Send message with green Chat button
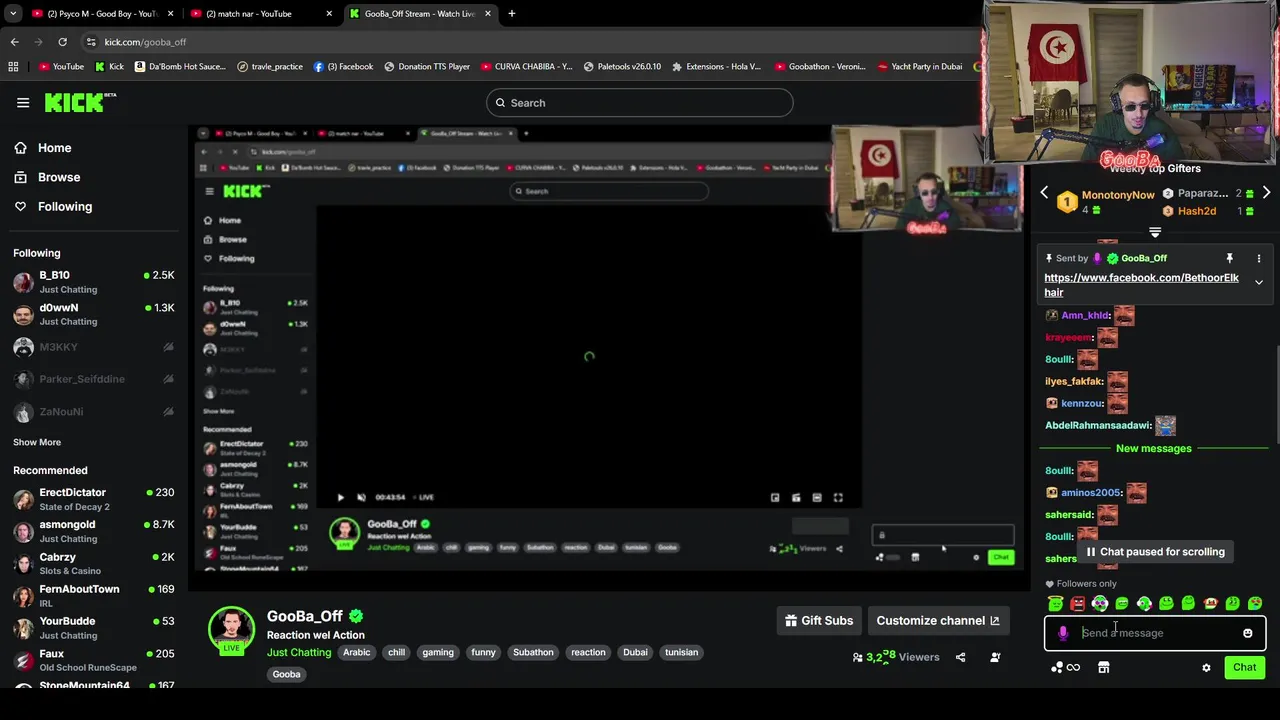Screen dimensions: 1280x720 click(x=1244, y=667)
